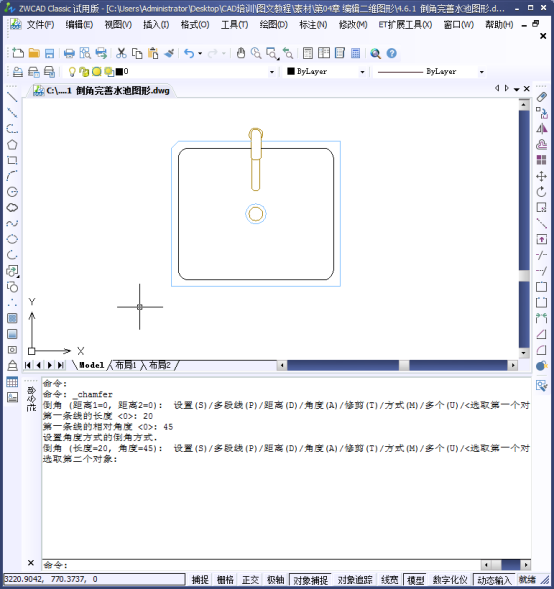Toggle 极轴 polar tracking

tap(275, 580)
